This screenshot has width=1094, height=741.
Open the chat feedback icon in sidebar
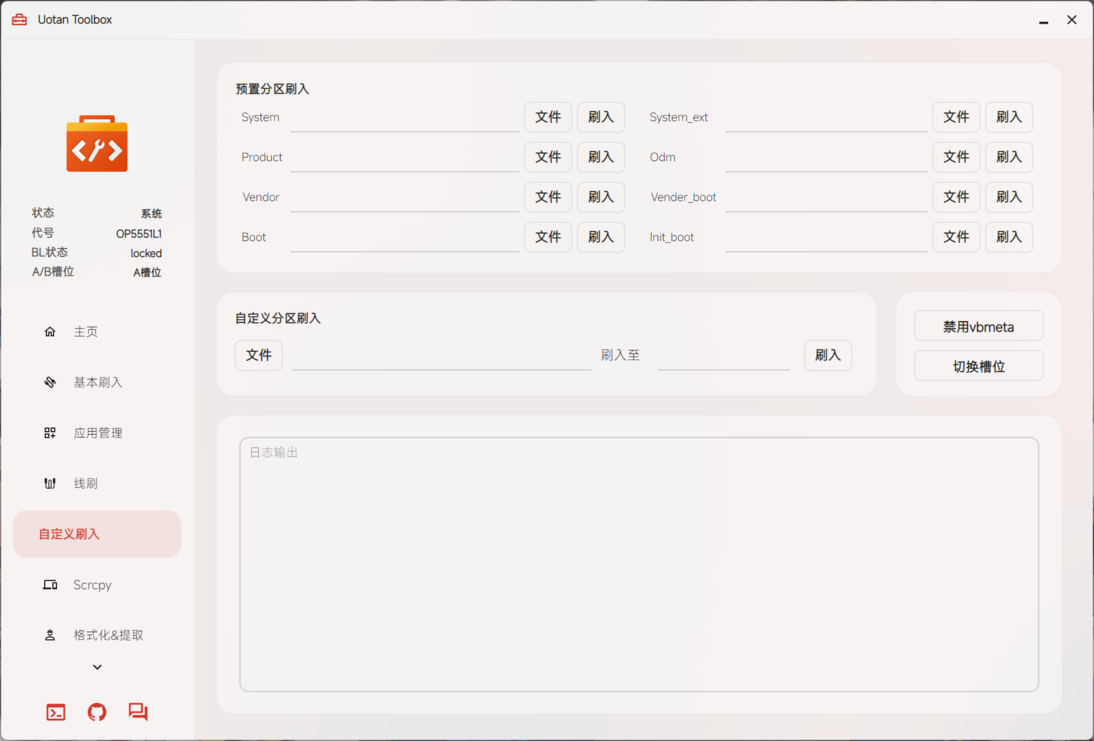pyautogui.click(x=138, y=712)
